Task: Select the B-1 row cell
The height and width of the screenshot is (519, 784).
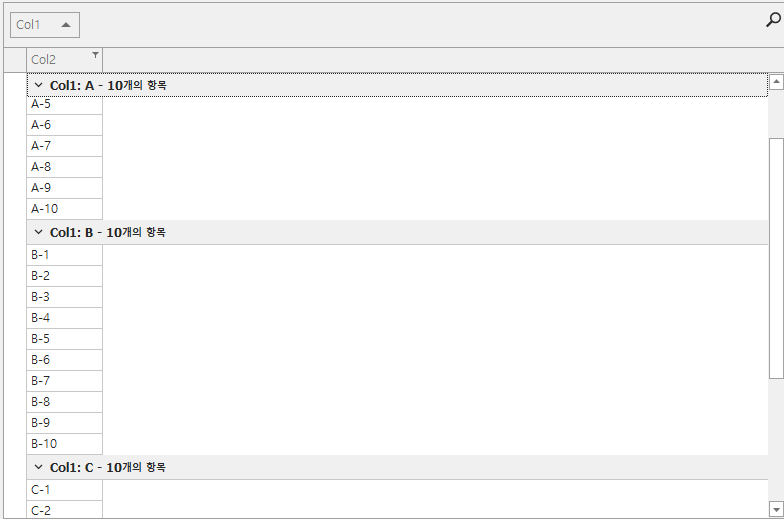Action: (x=64, y=255)
